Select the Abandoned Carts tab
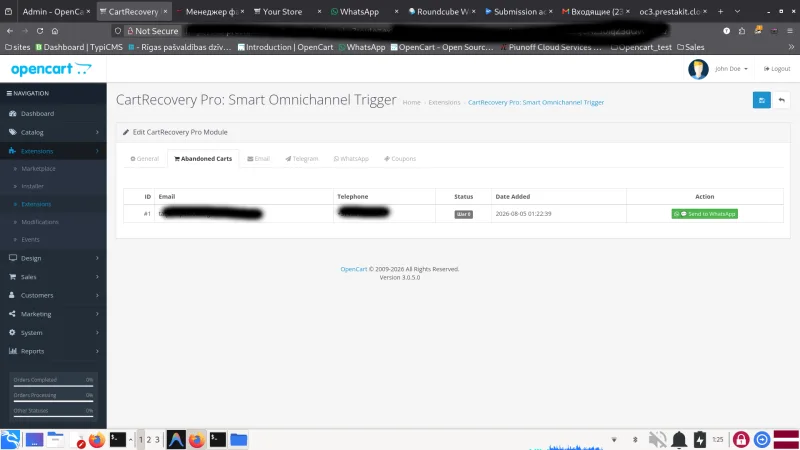 click(203, 159)
